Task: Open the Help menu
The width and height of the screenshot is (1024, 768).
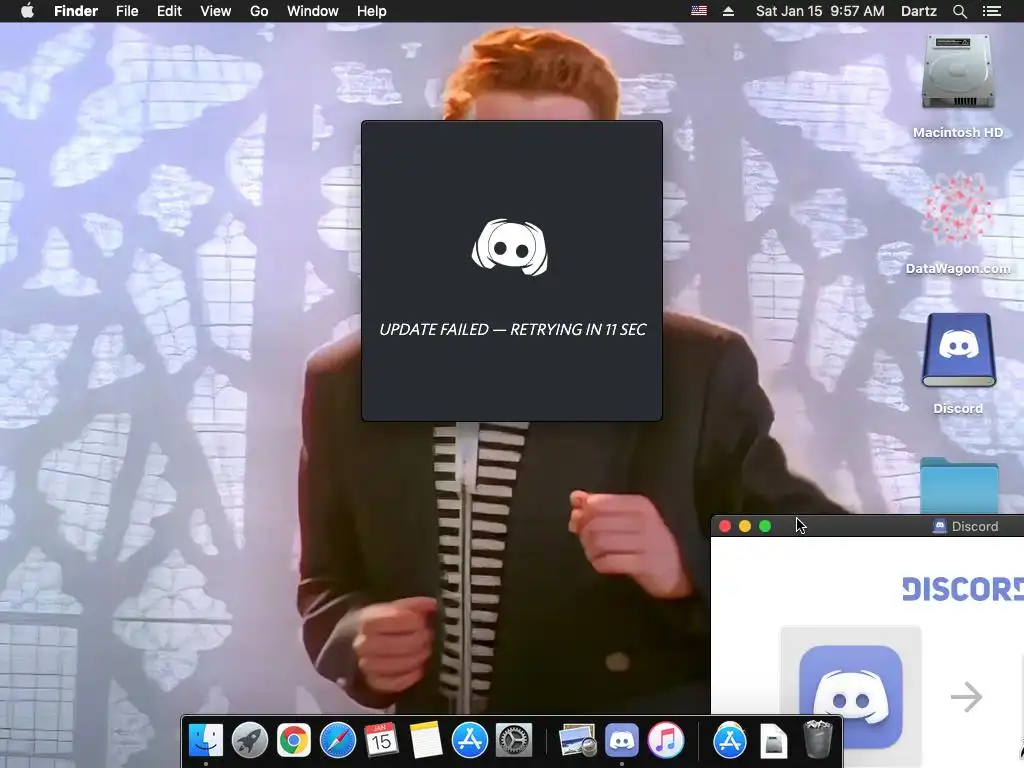Action: pos(372,11)
